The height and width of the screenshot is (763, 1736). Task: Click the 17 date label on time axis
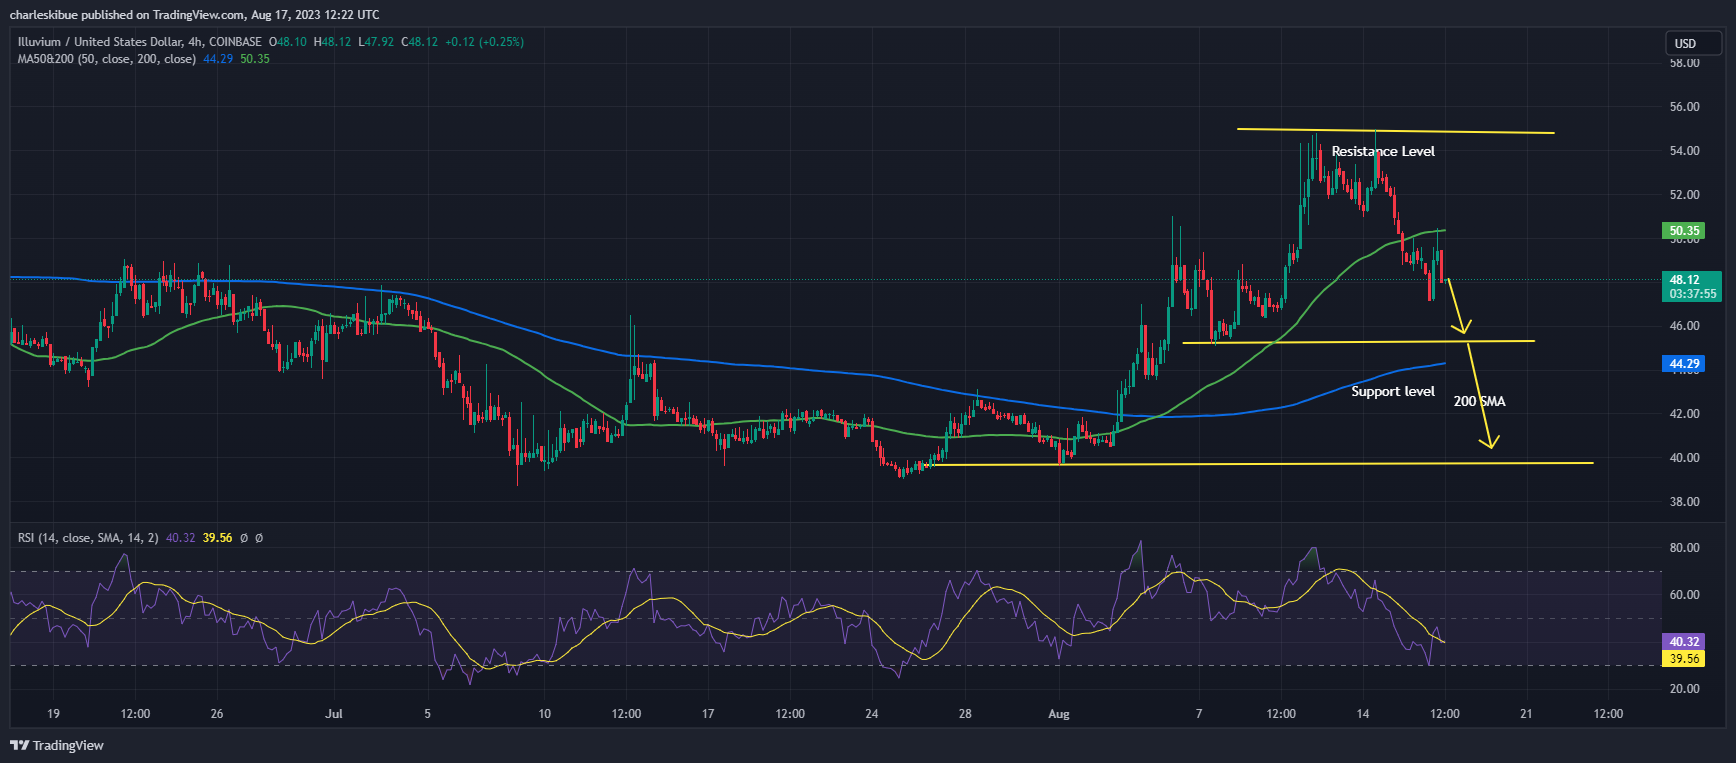pos(708,714)
